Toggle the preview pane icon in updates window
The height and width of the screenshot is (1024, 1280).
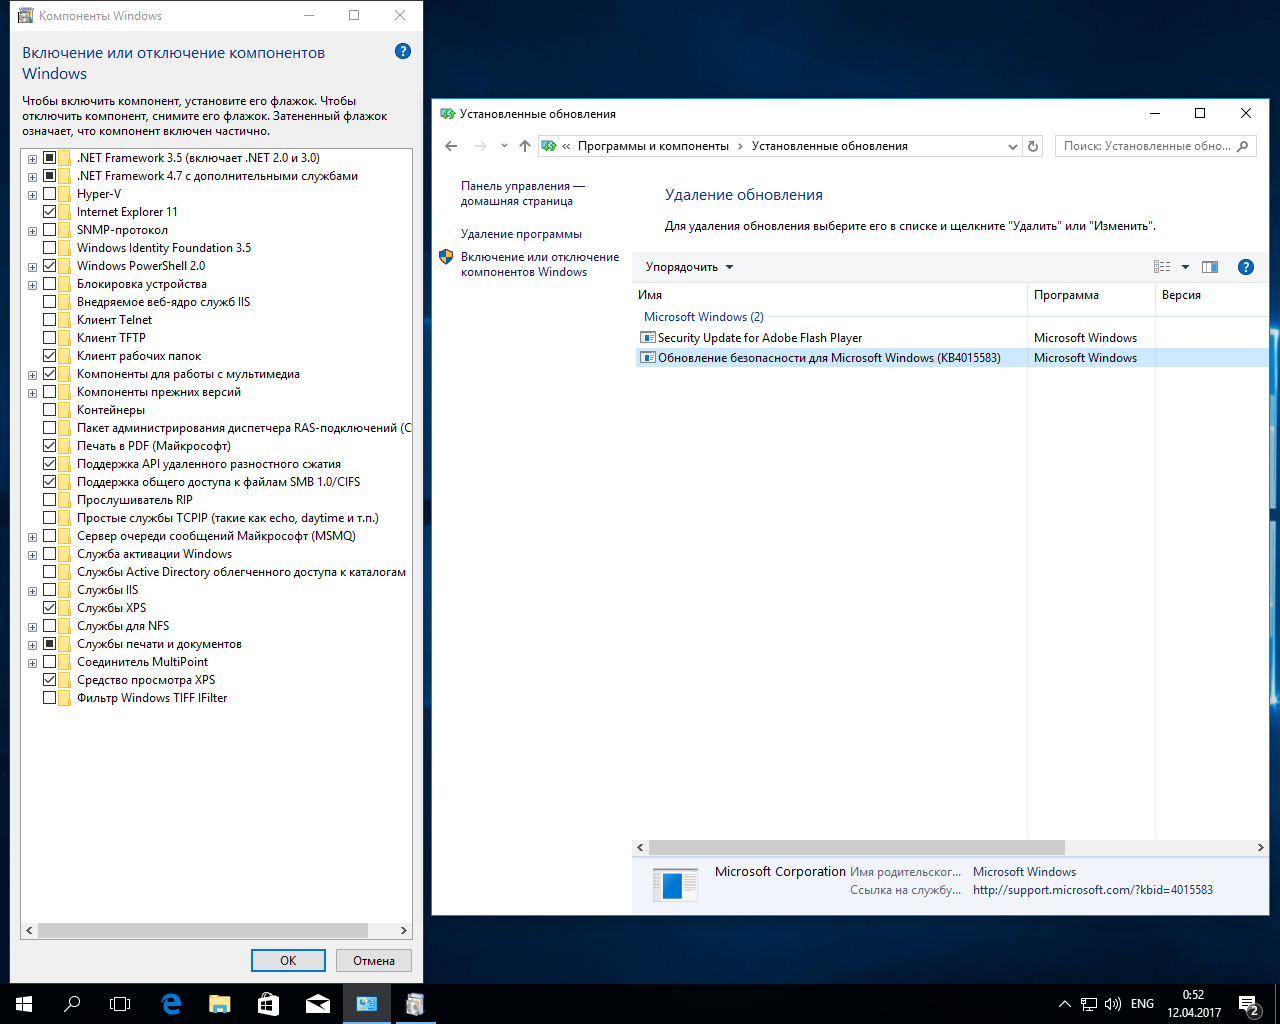(x=1210, y=267)
